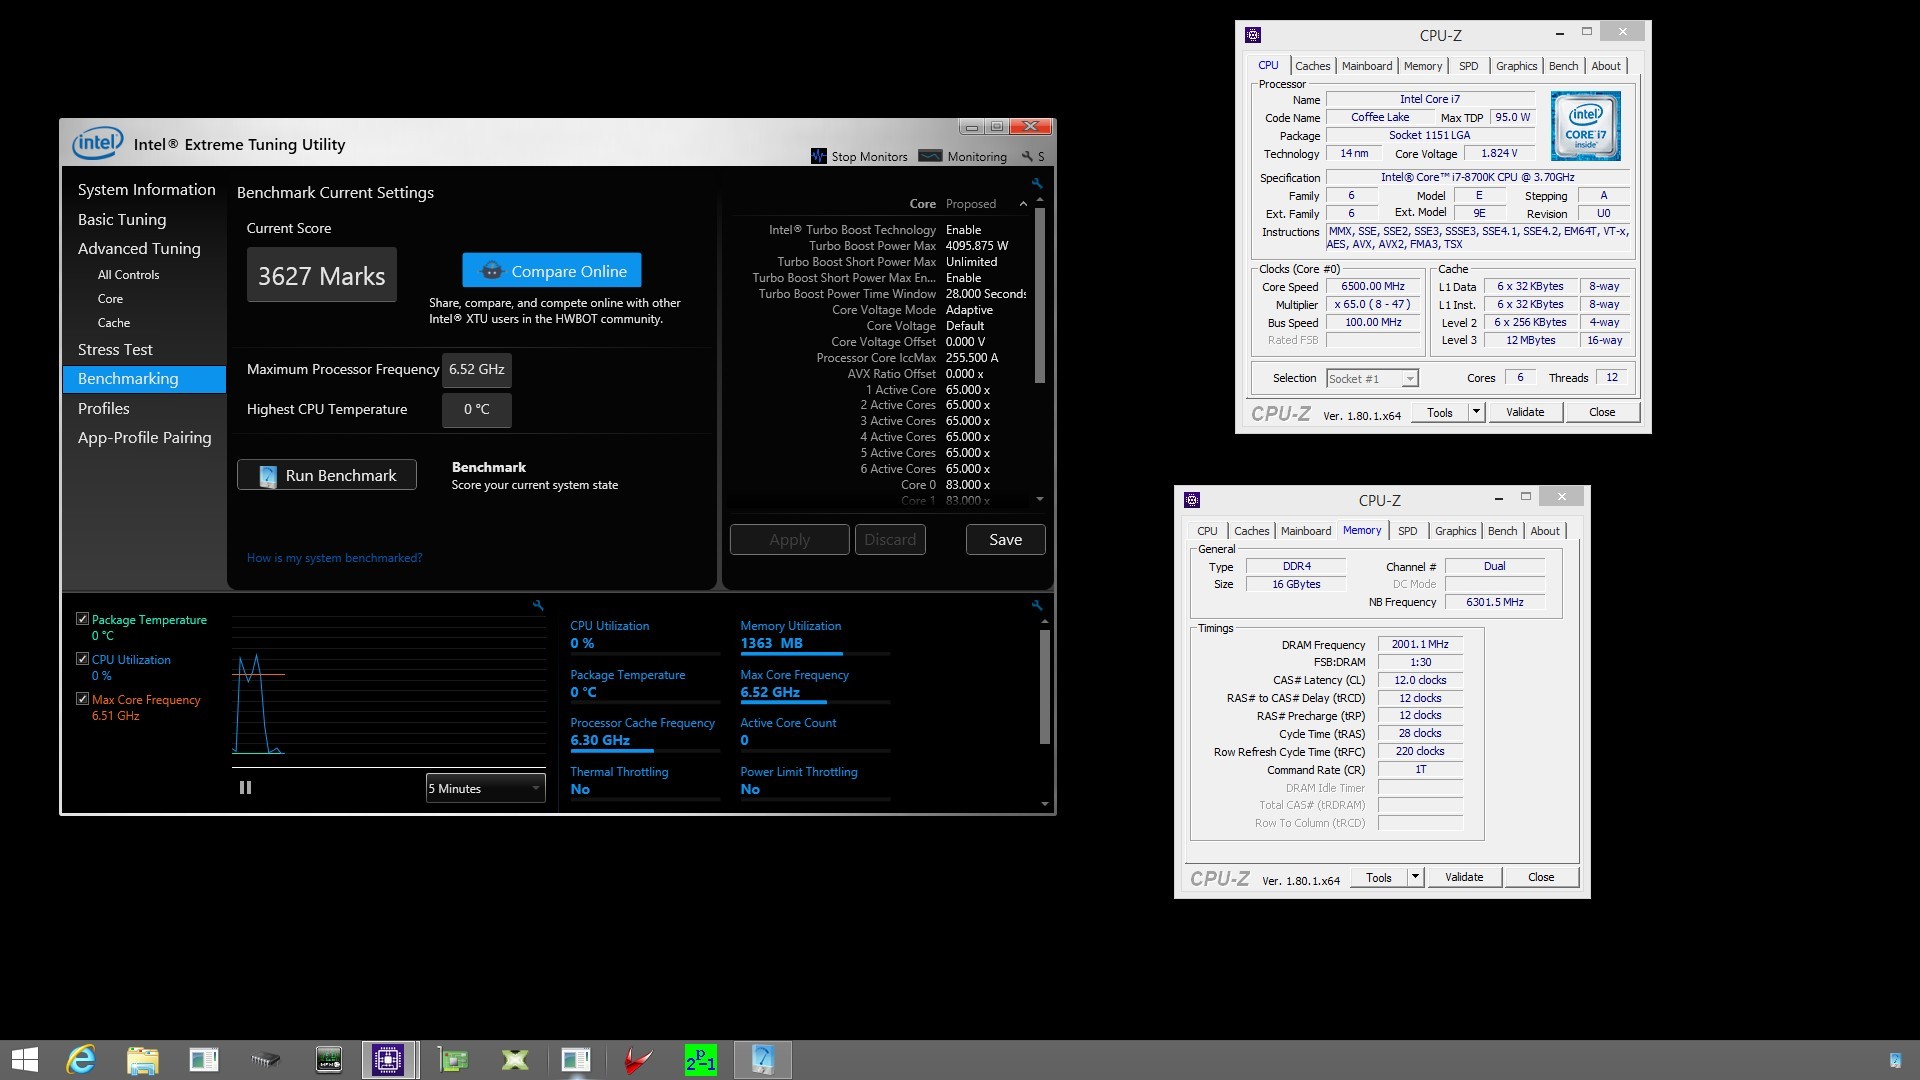Image resolution: width=1920 pixels, height=1080 pixels.
Task: Collapse the Core Proposed settings section
Action: point(1023,204)
